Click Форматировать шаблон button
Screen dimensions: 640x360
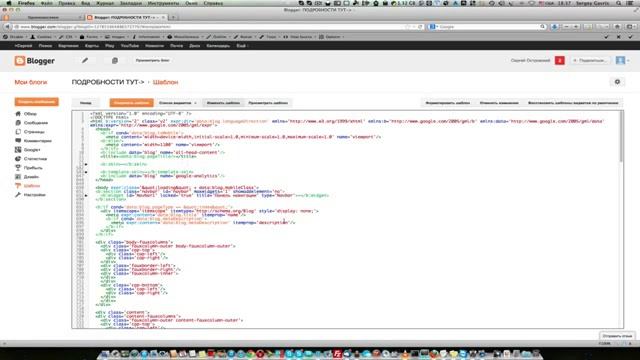(x=448, y=103)
